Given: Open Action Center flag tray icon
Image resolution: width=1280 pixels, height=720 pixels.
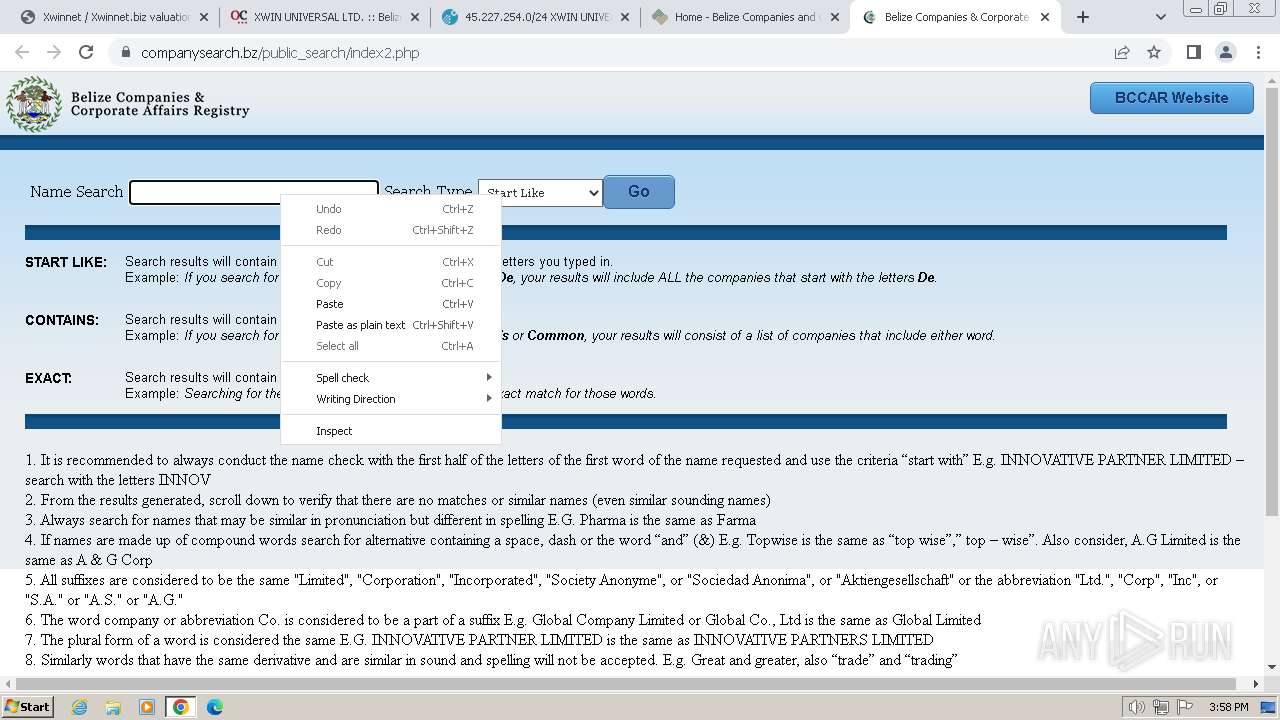Looking at the screenshot, I should click(x=1185, y=707).
